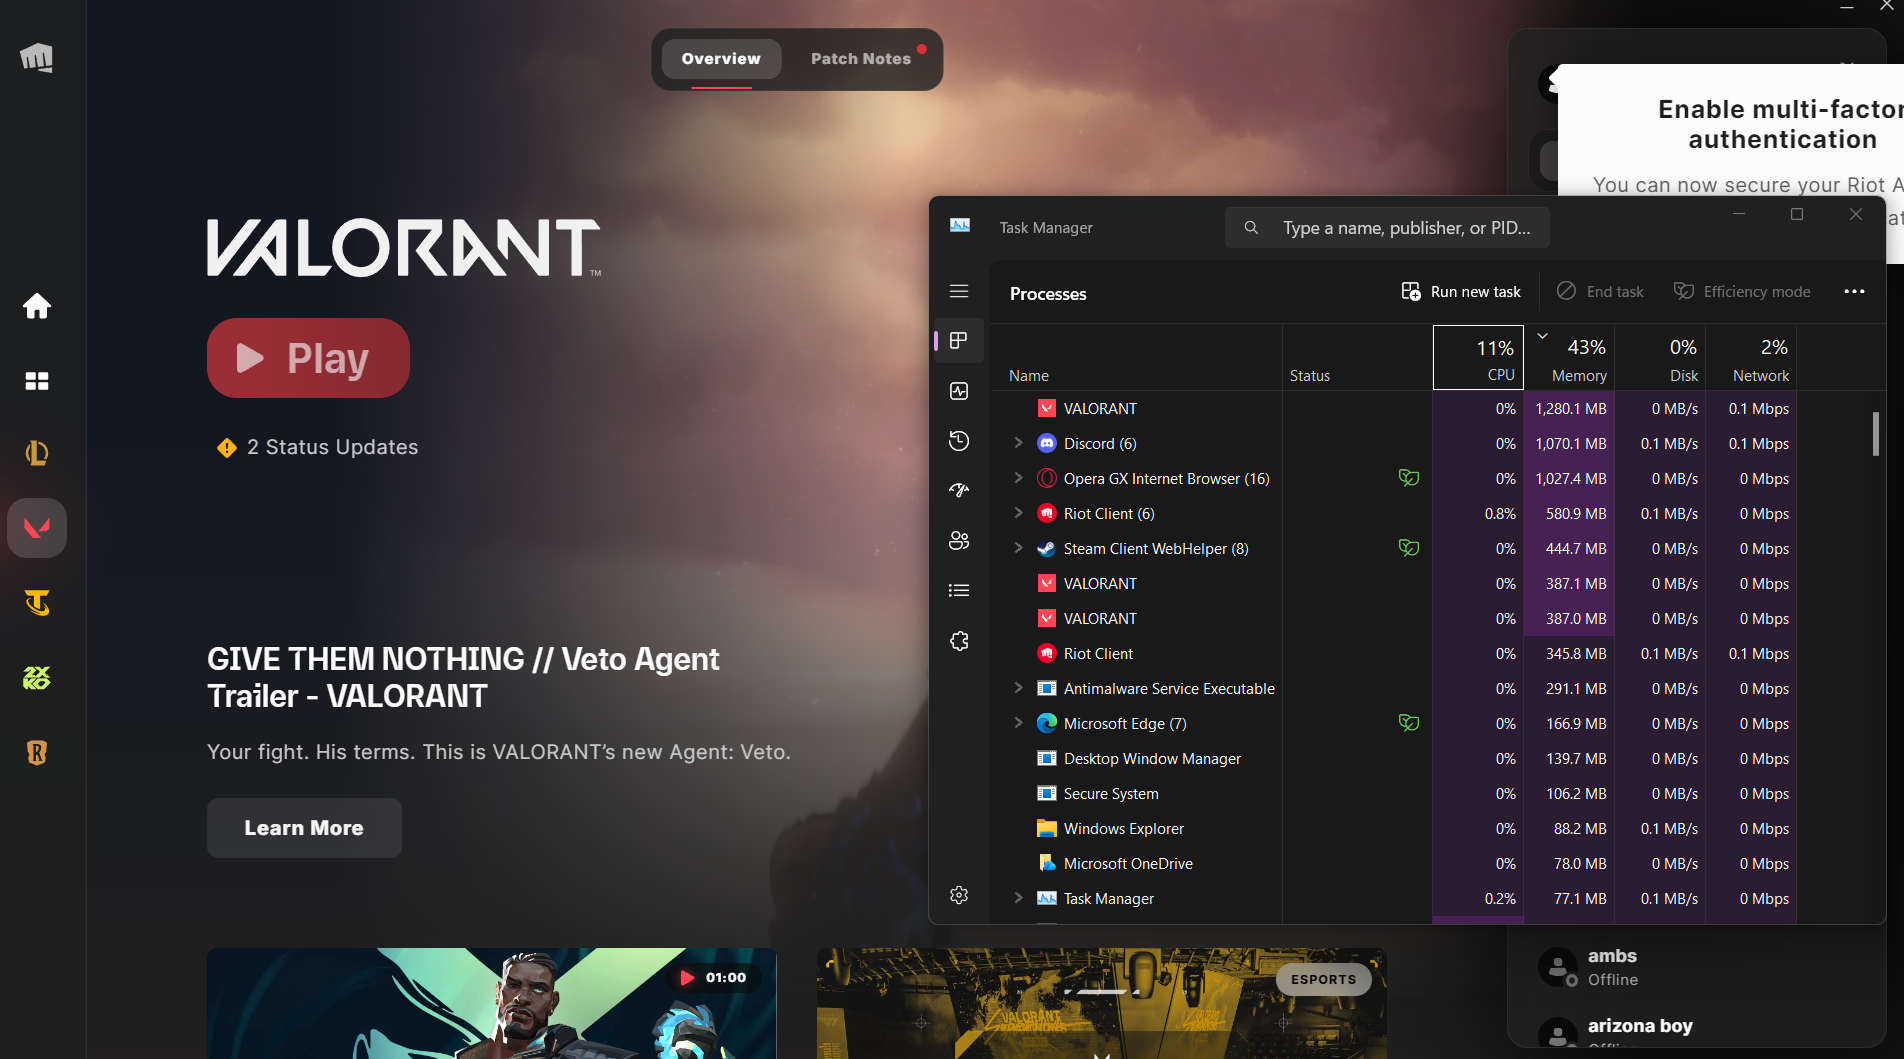The width and height of the screenshot is (1904, 1059).
Task: Open Task Manager navigation hamburger menu
Action: [959, 291]
